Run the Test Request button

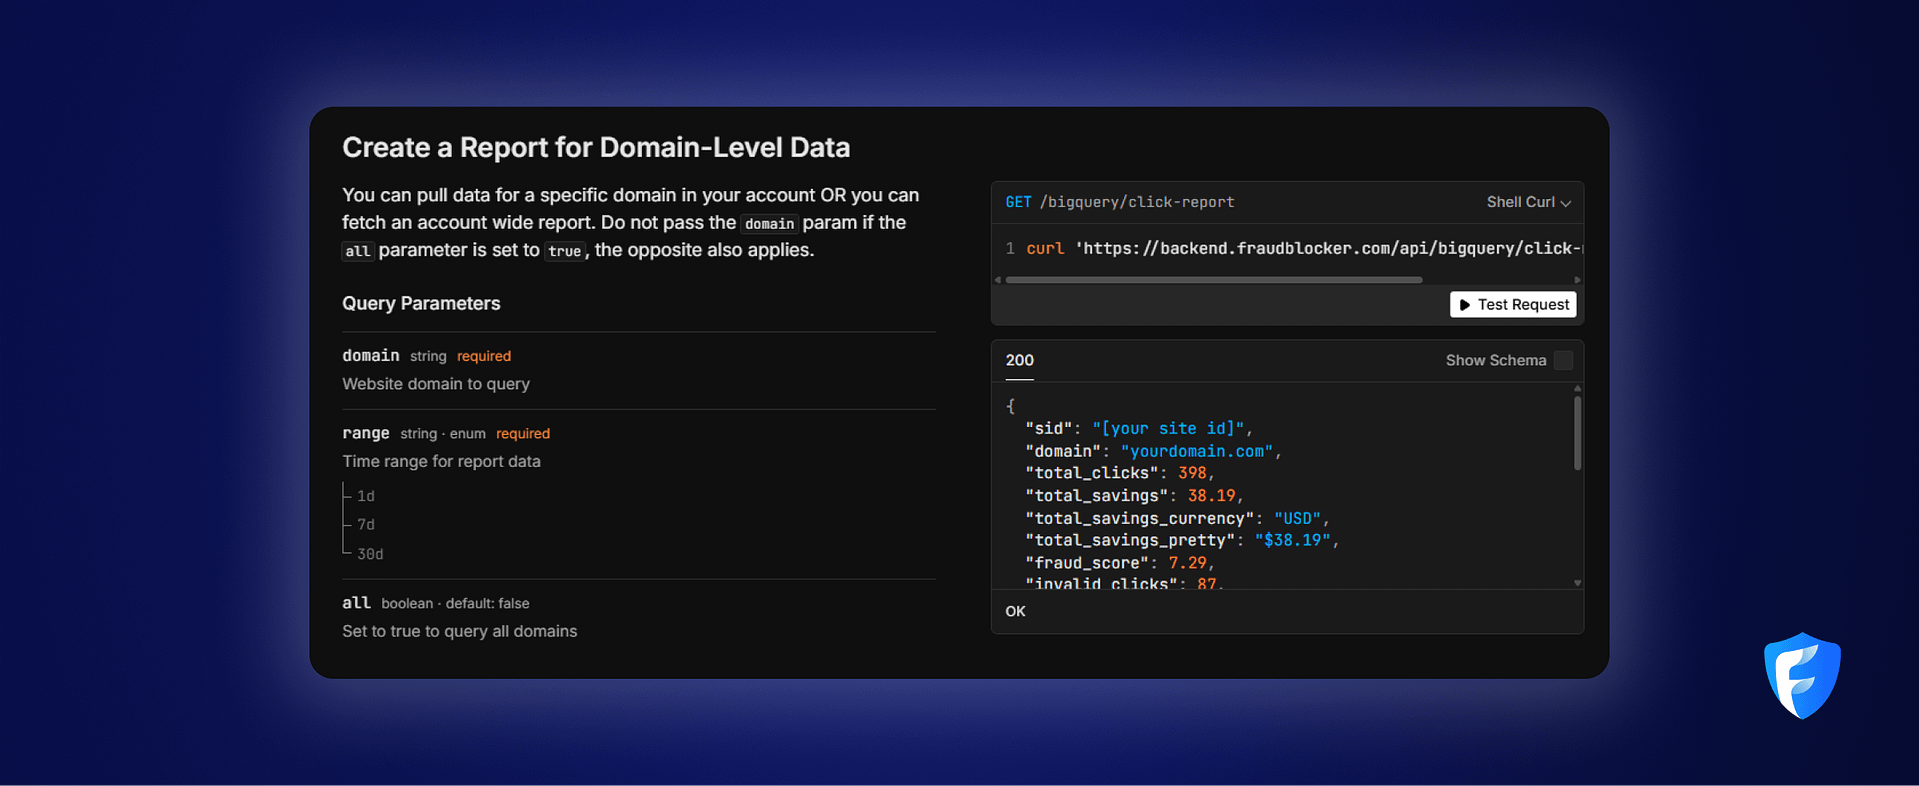point(1513,305)
